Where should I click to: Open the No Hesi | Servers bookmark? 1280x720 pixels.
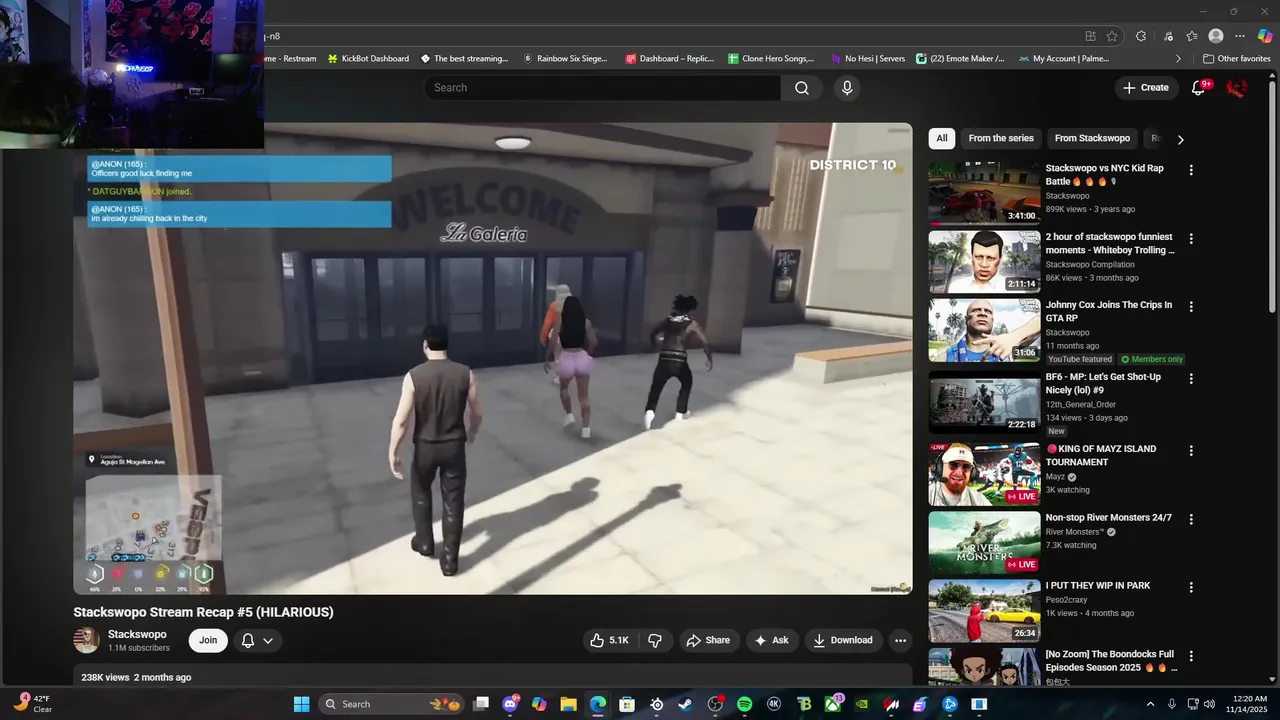[x=868, y=59]
